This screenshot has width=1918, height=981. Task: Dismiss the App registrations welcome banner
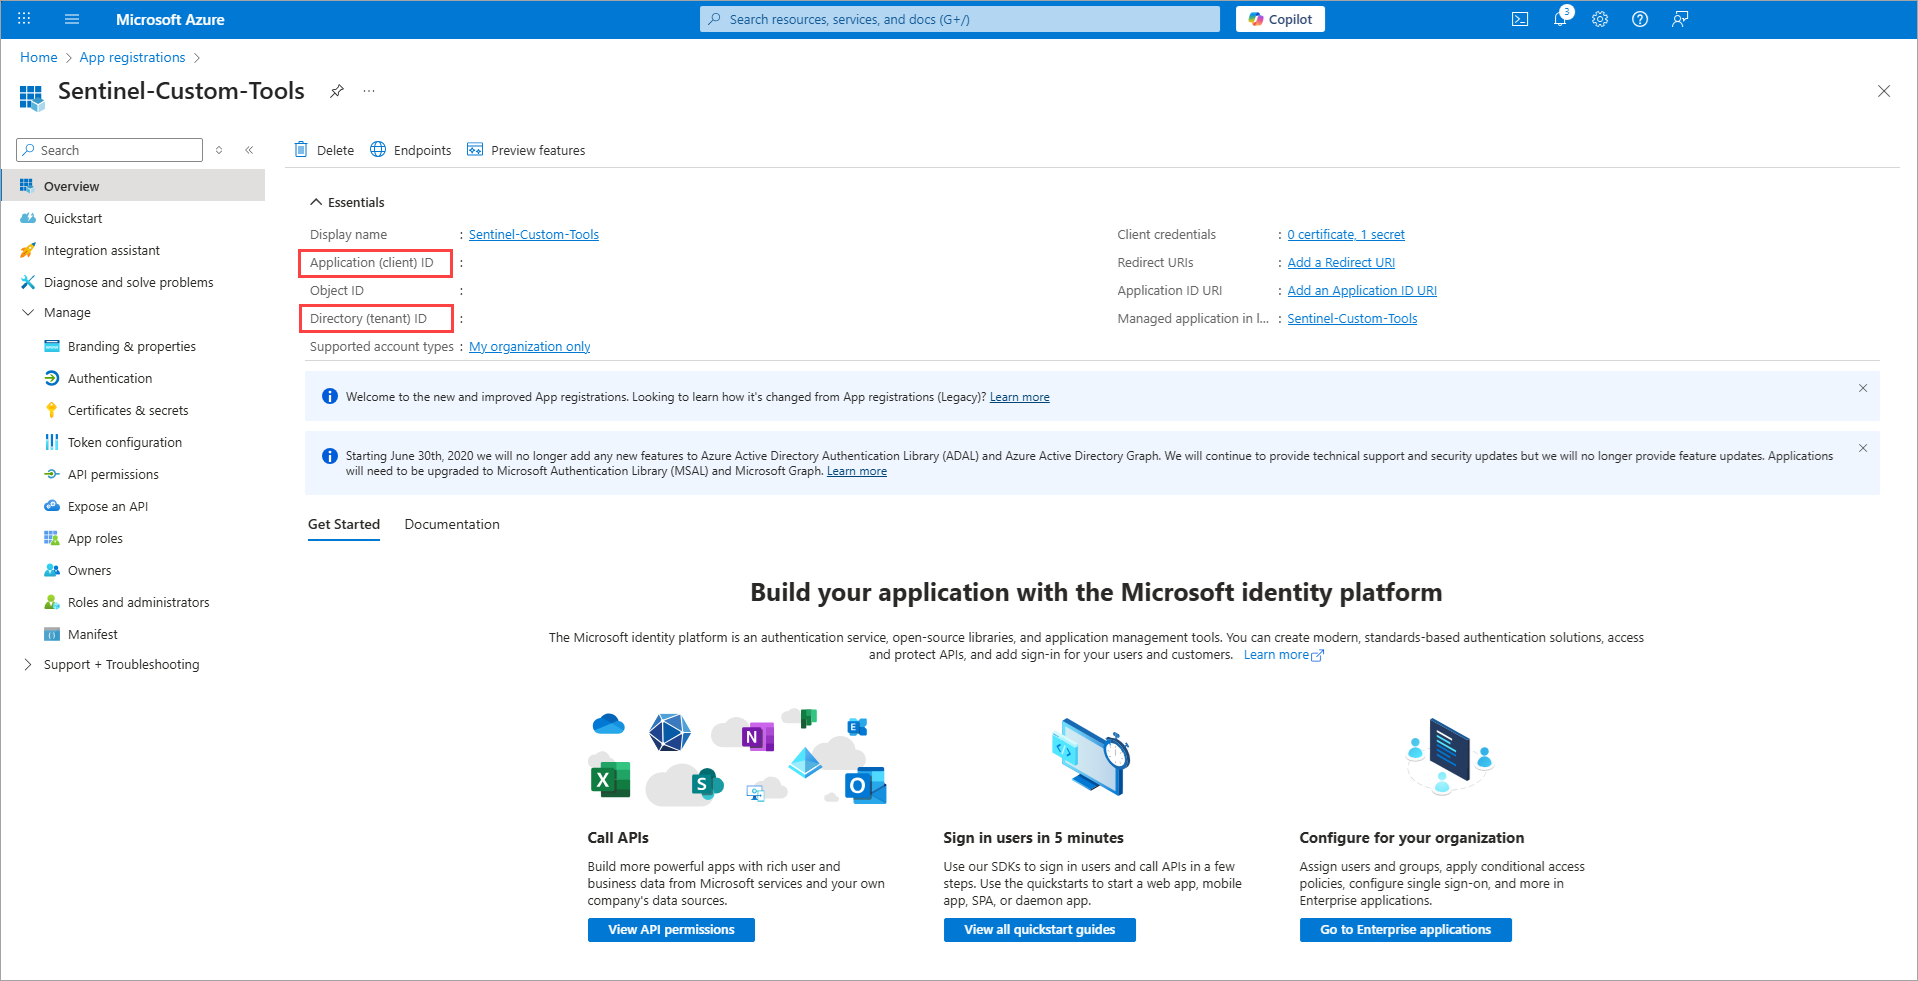pos(1863,388)
